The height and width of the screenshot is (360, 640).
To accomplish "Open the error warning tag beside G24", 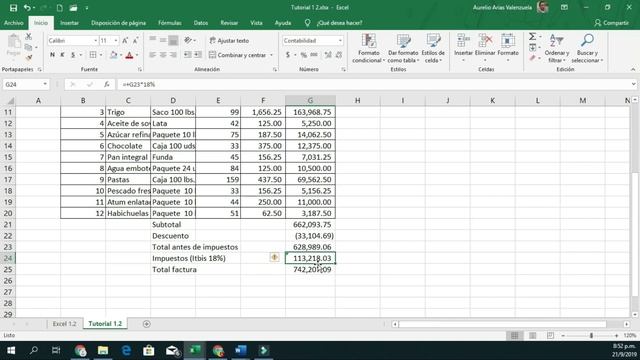I will tap(275, 258).
